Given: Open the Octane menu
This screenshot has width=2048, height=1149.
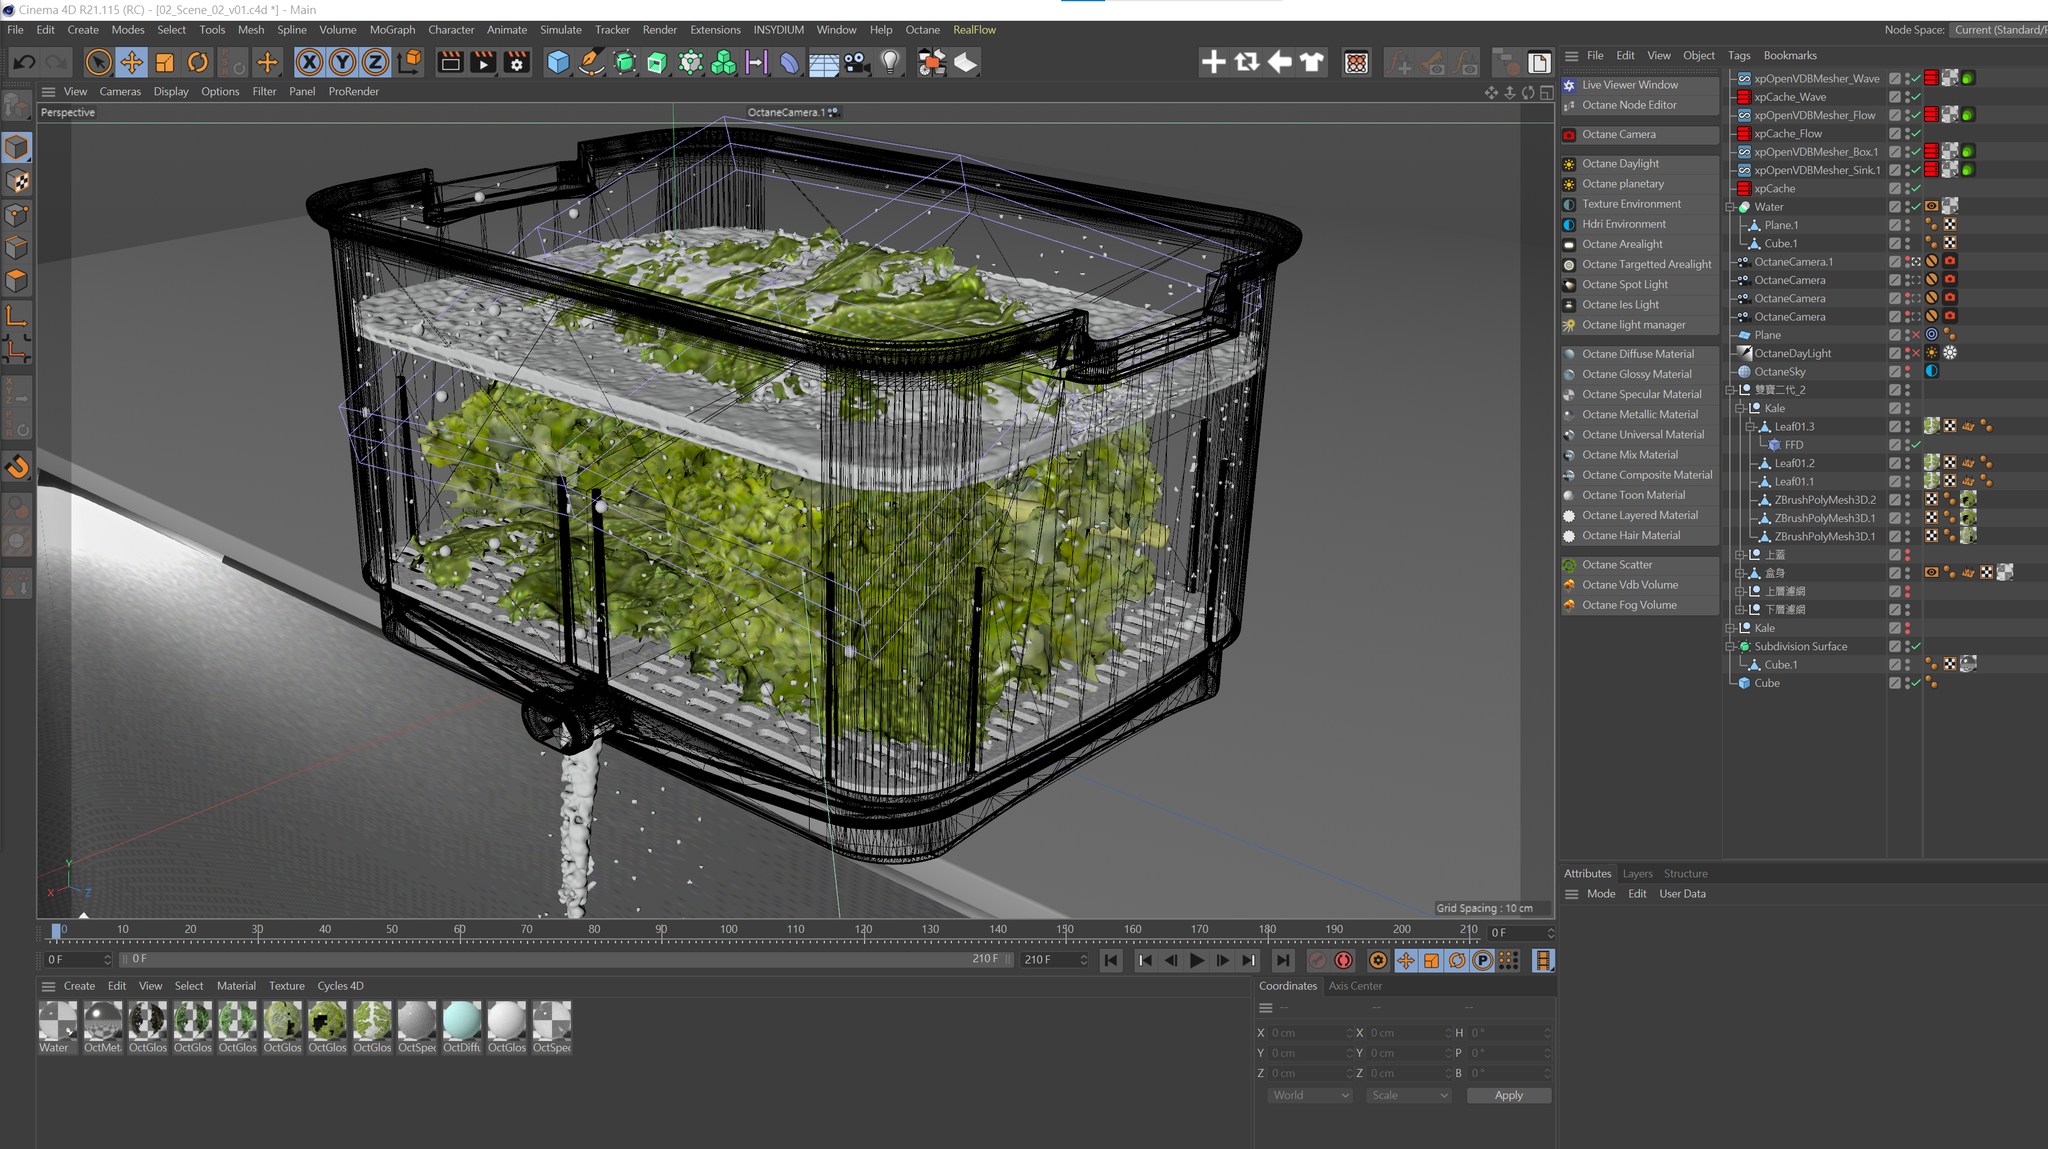Looking at the screenshot, I should pyautogui.click(x=922, y=30).
